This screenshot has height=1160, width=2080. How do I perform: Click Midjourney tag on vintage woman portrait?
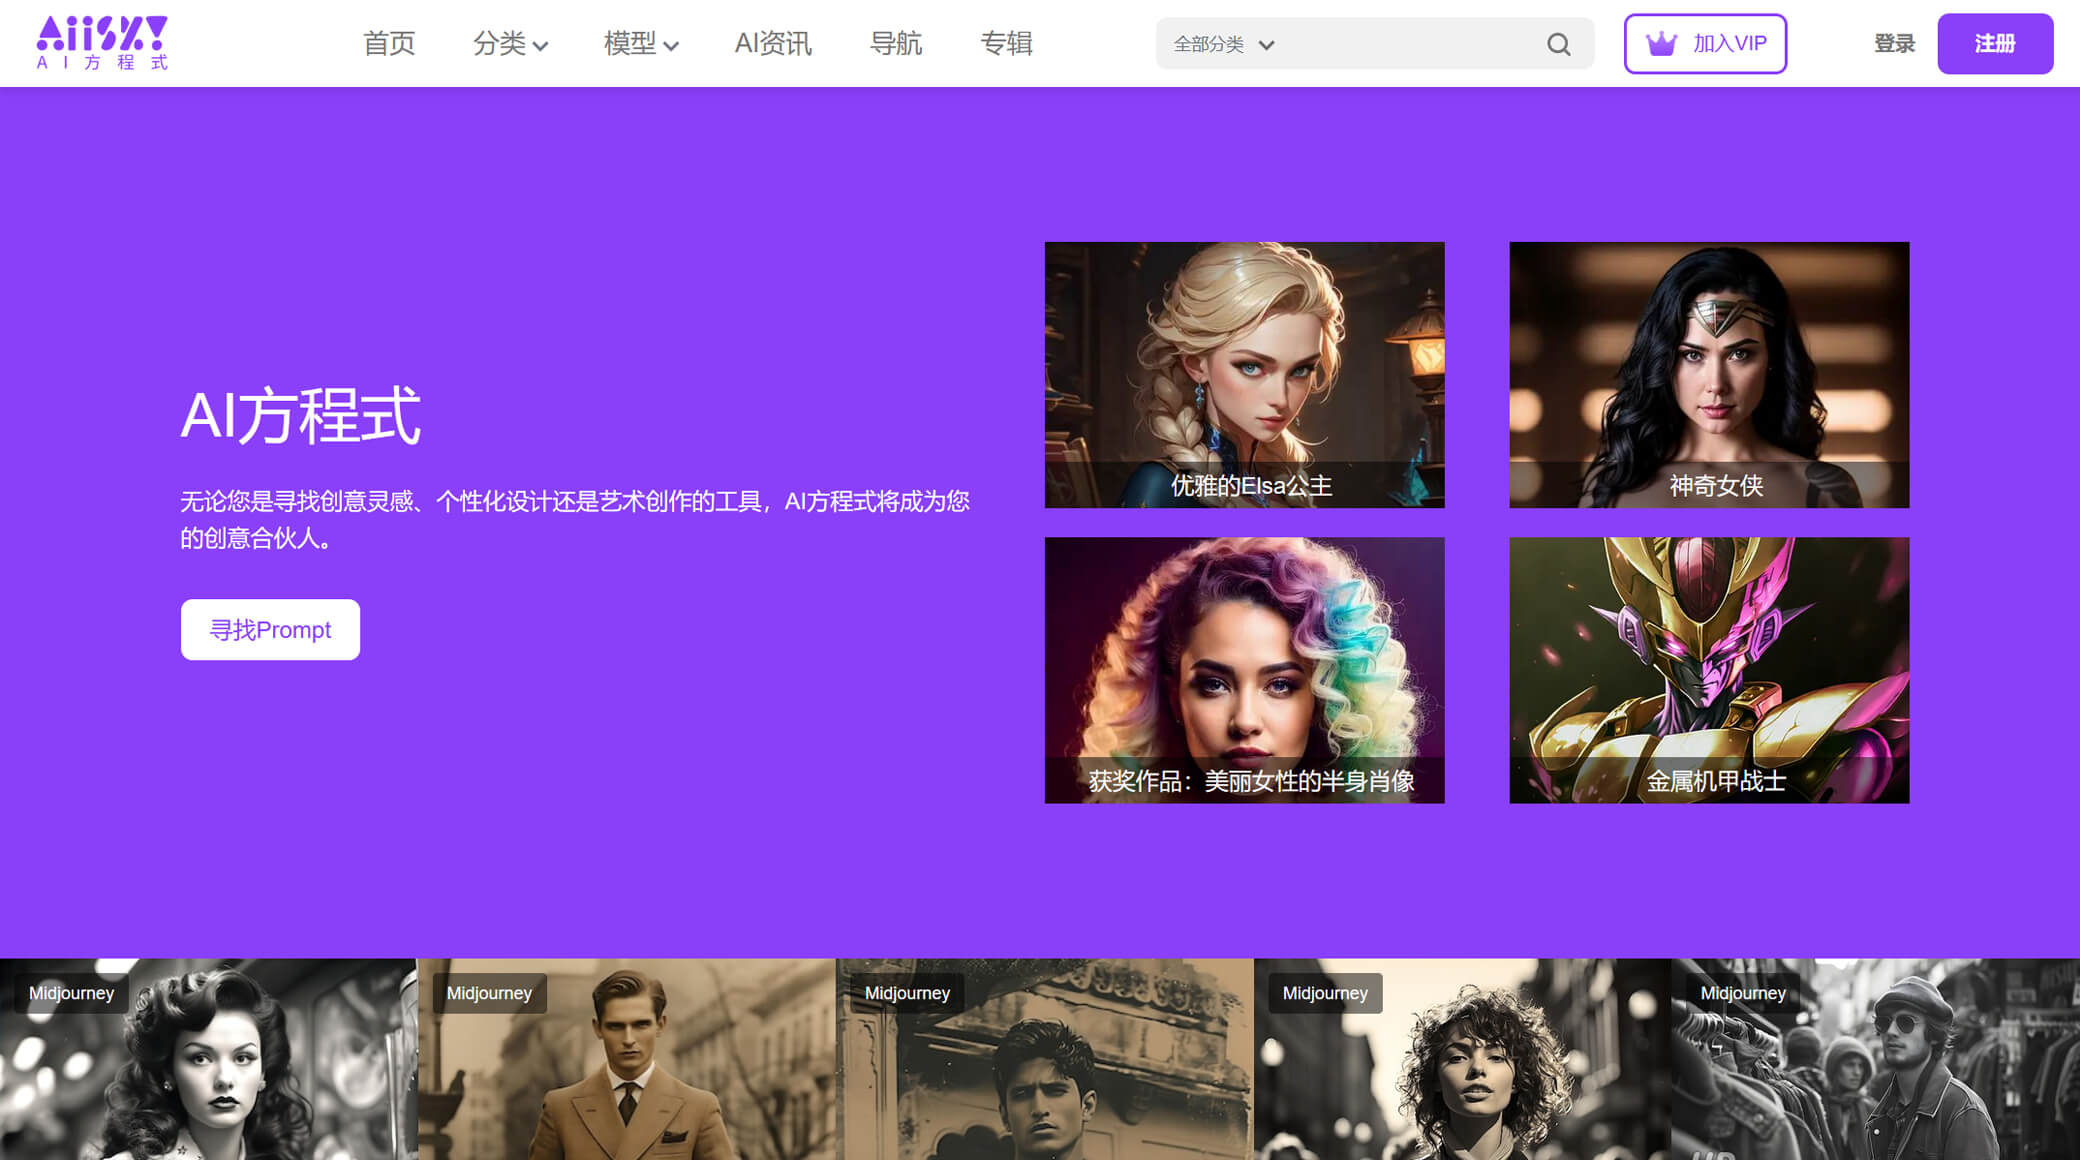coord(71,993)
